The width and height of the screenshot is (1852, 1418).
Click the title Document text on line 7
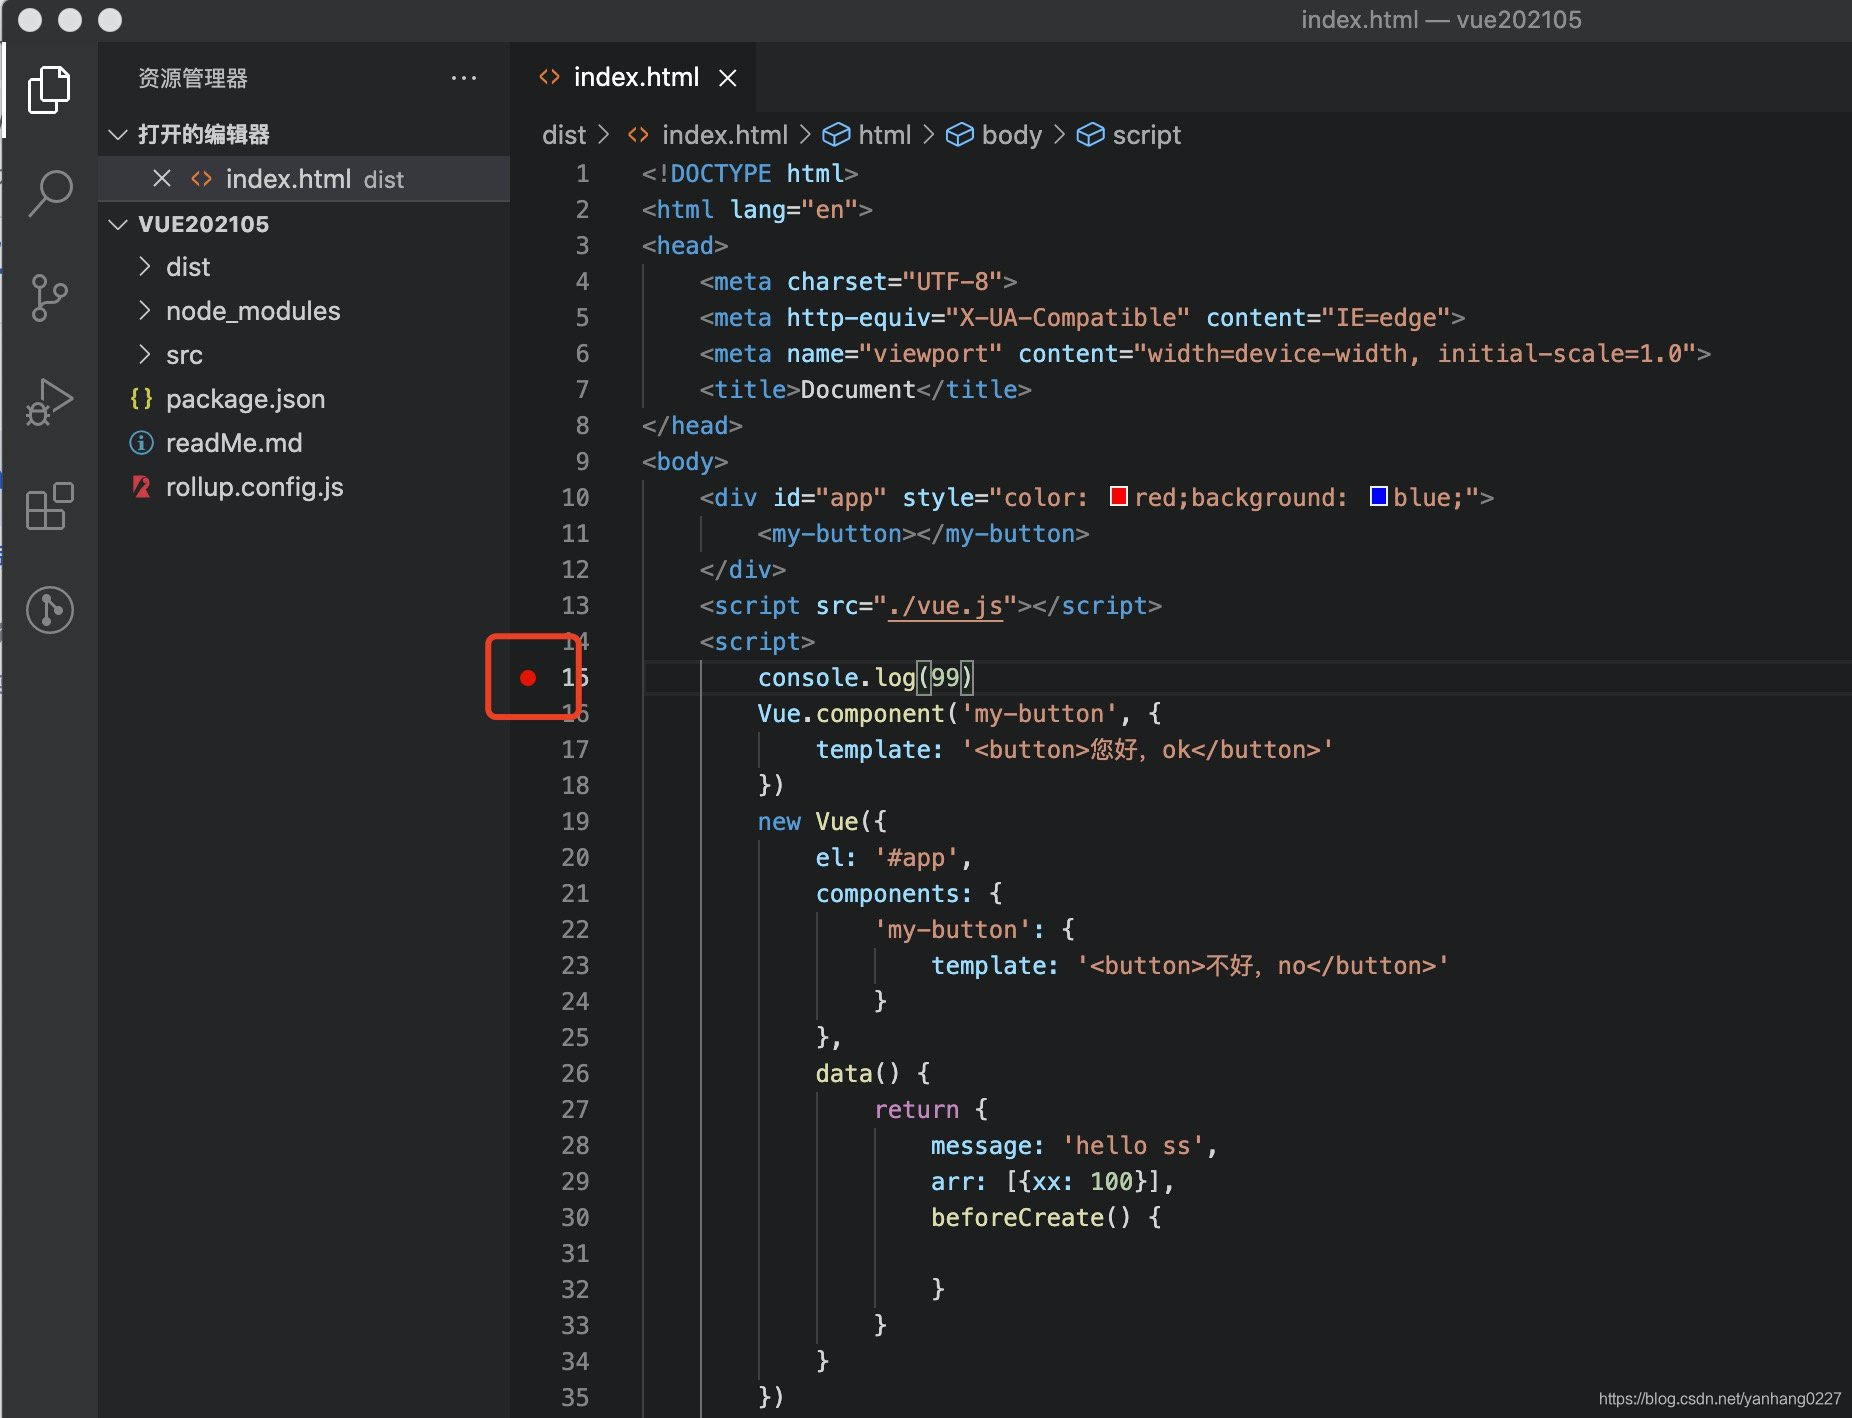coord(858,390)
